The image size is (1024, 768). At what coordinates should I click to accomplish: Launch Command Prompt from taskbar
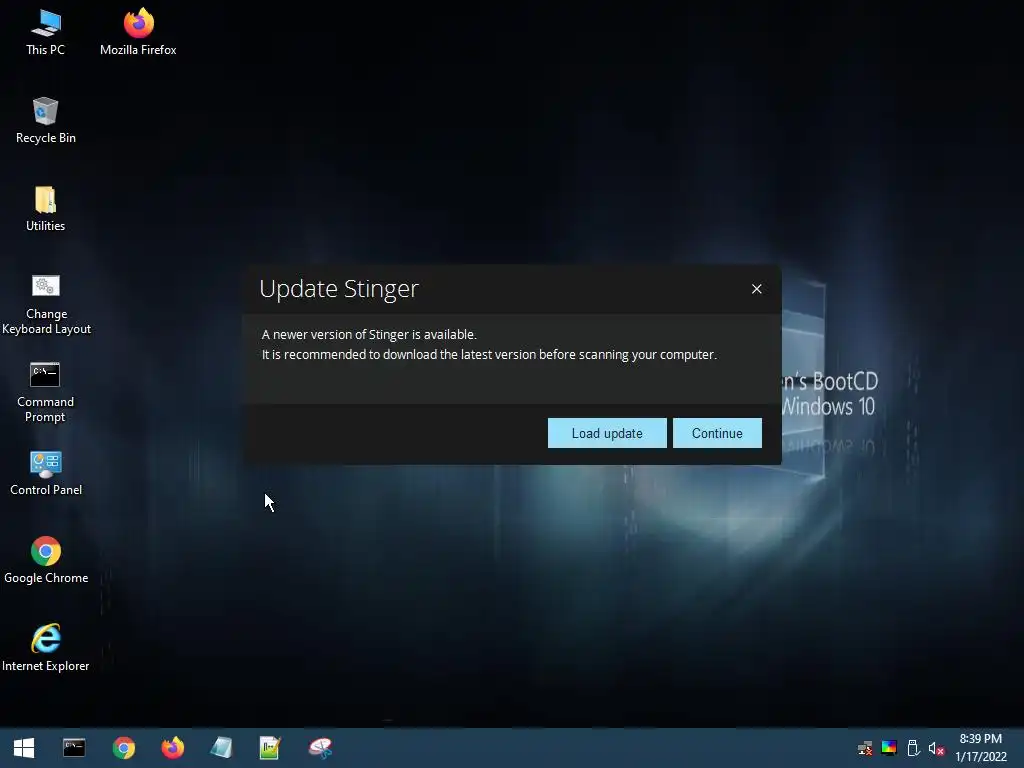74,748
